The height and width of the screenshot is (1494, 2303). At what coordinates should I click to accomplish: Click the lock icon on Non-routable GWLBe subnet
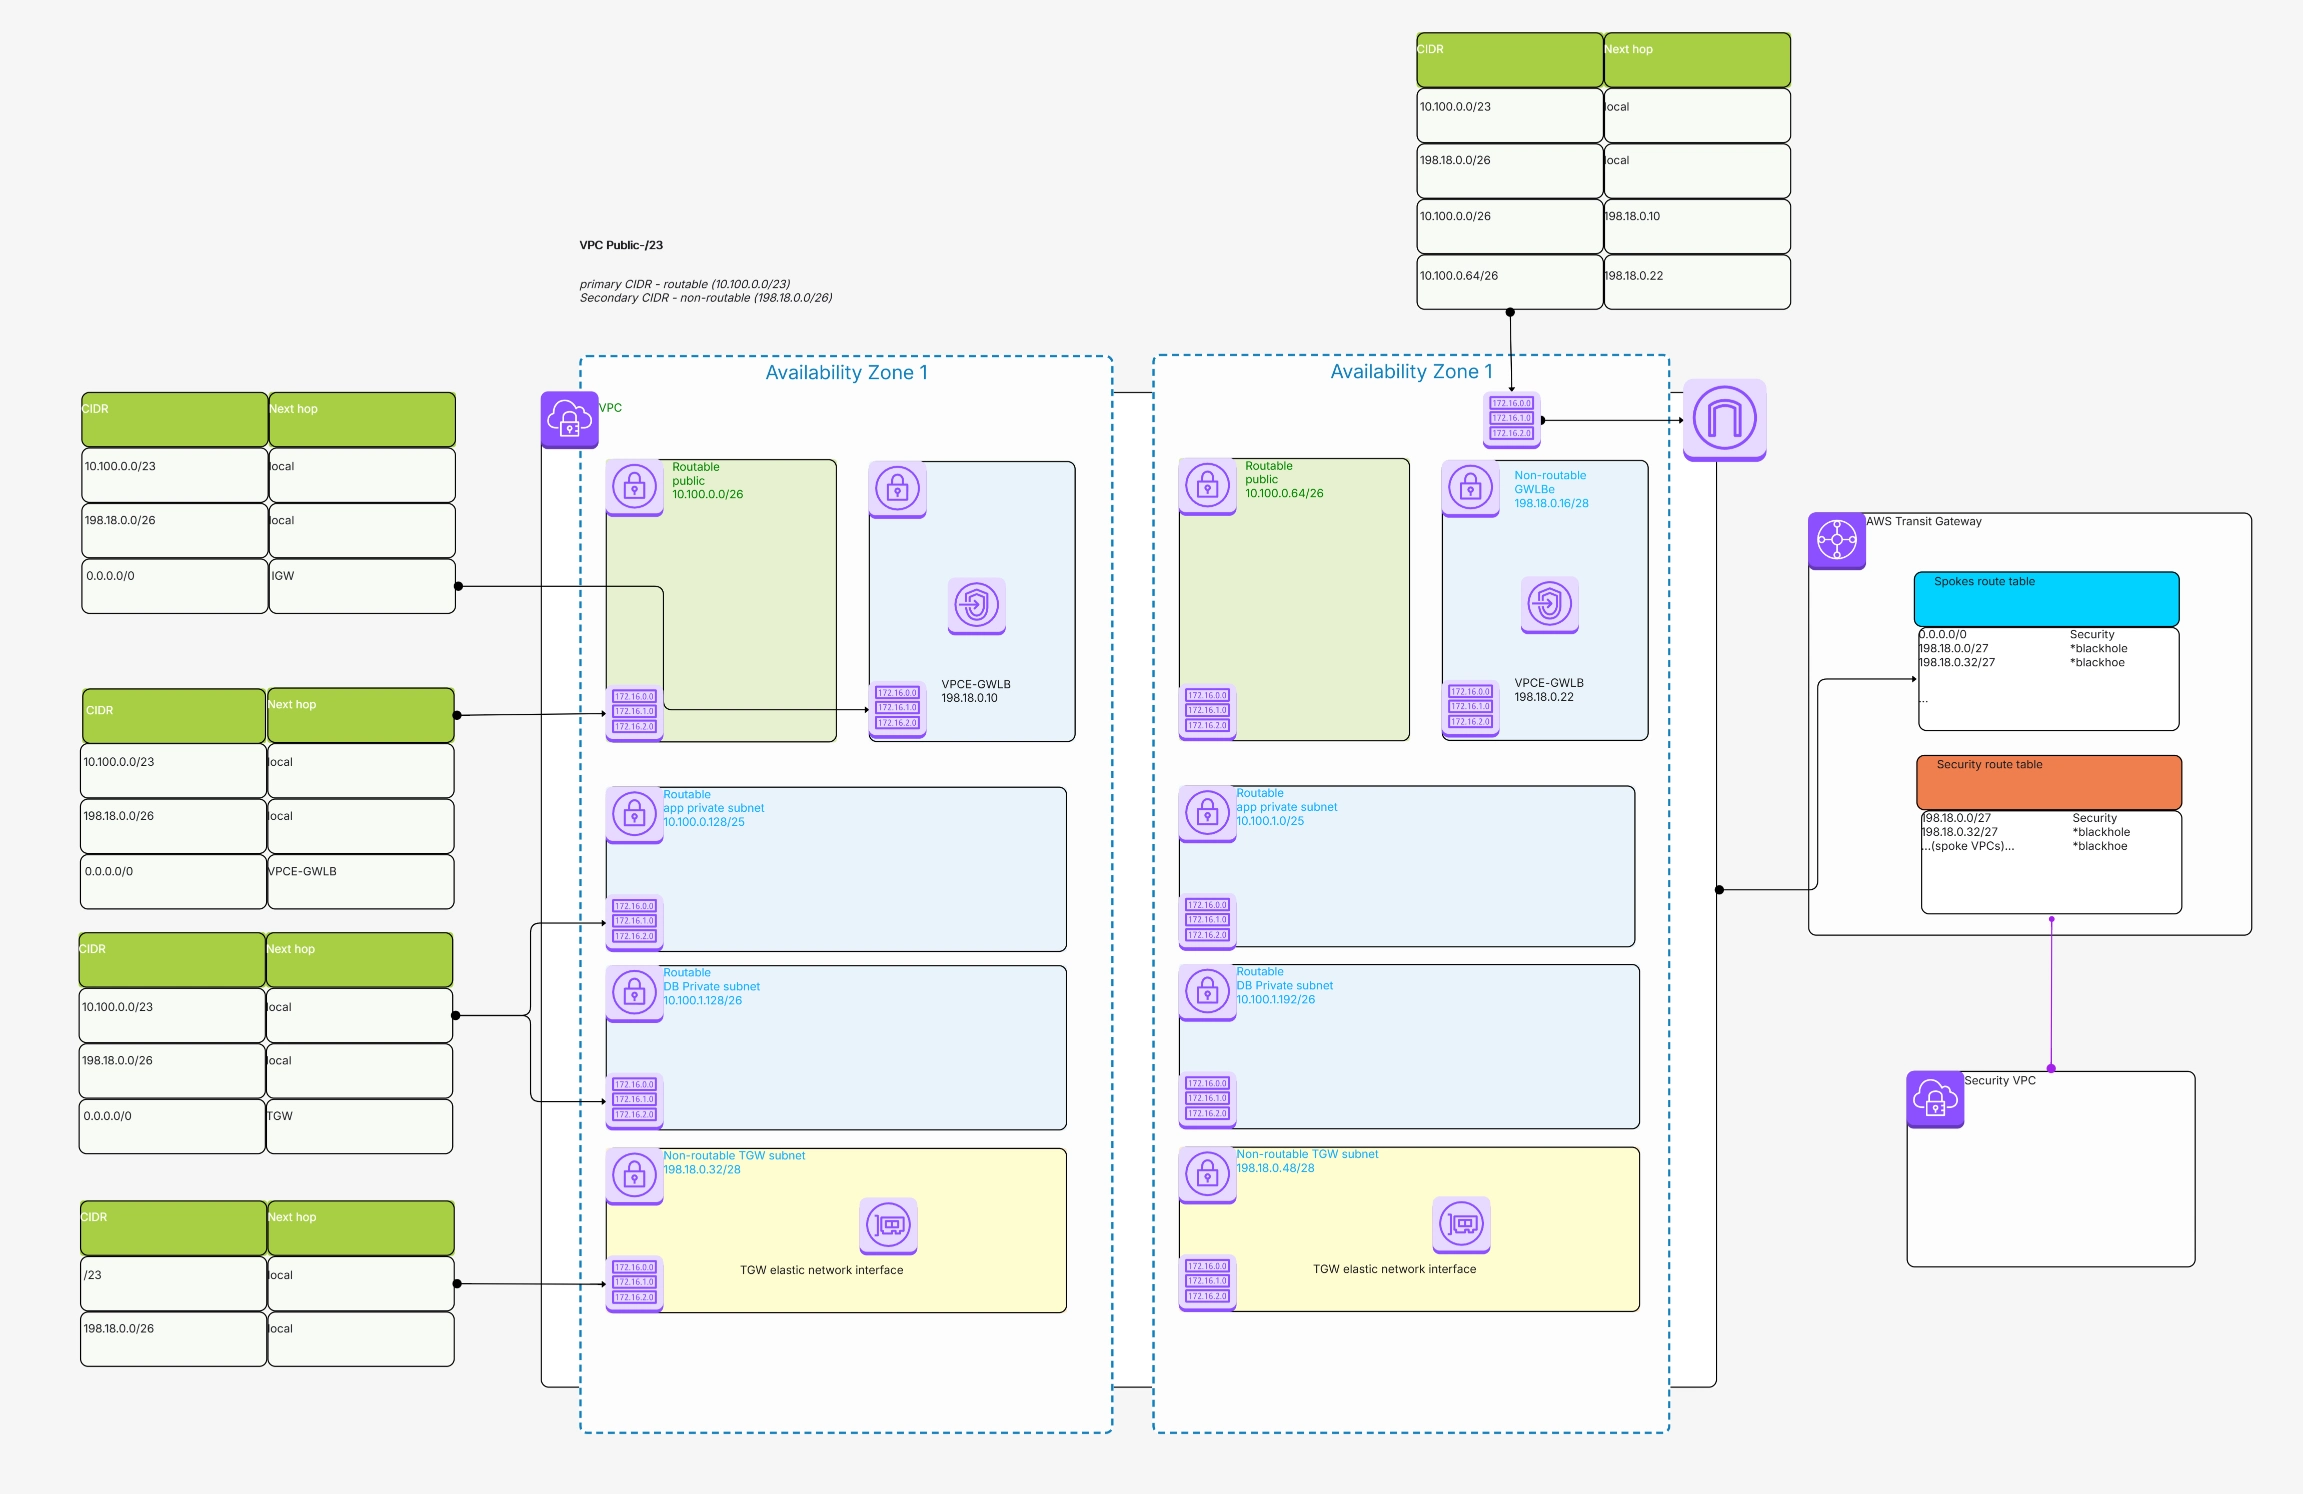1469,489
